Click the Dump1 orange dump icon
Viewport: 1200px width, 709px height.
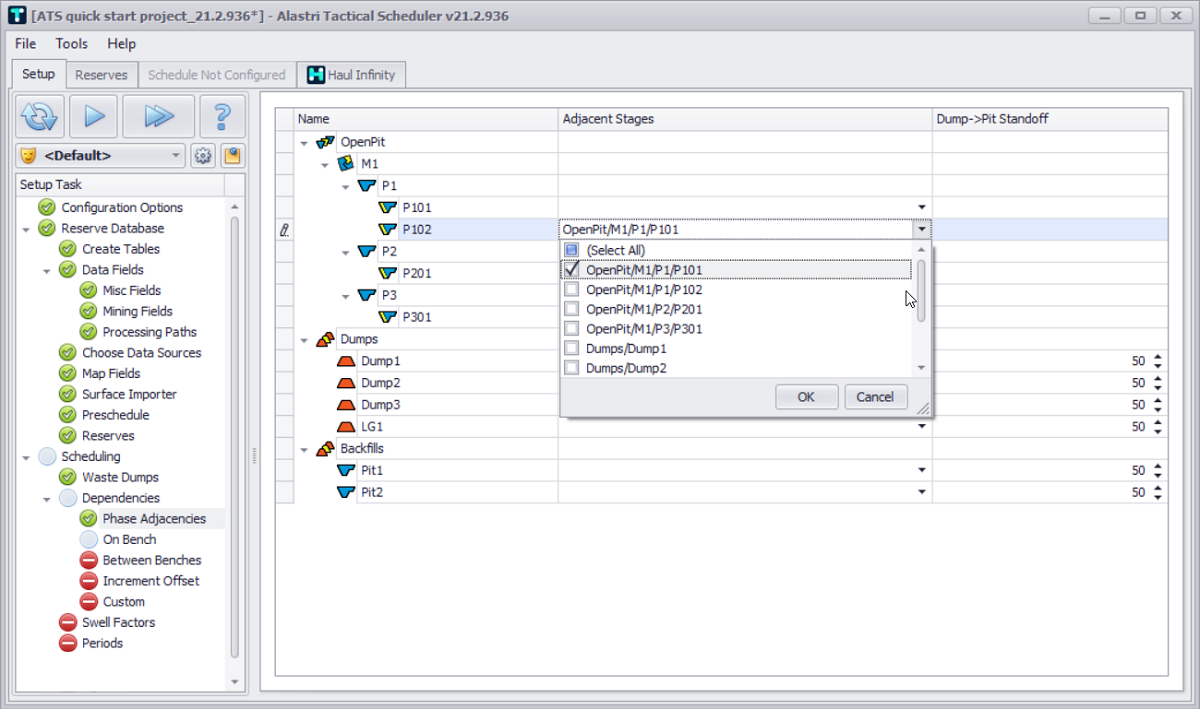pos(347,361)
